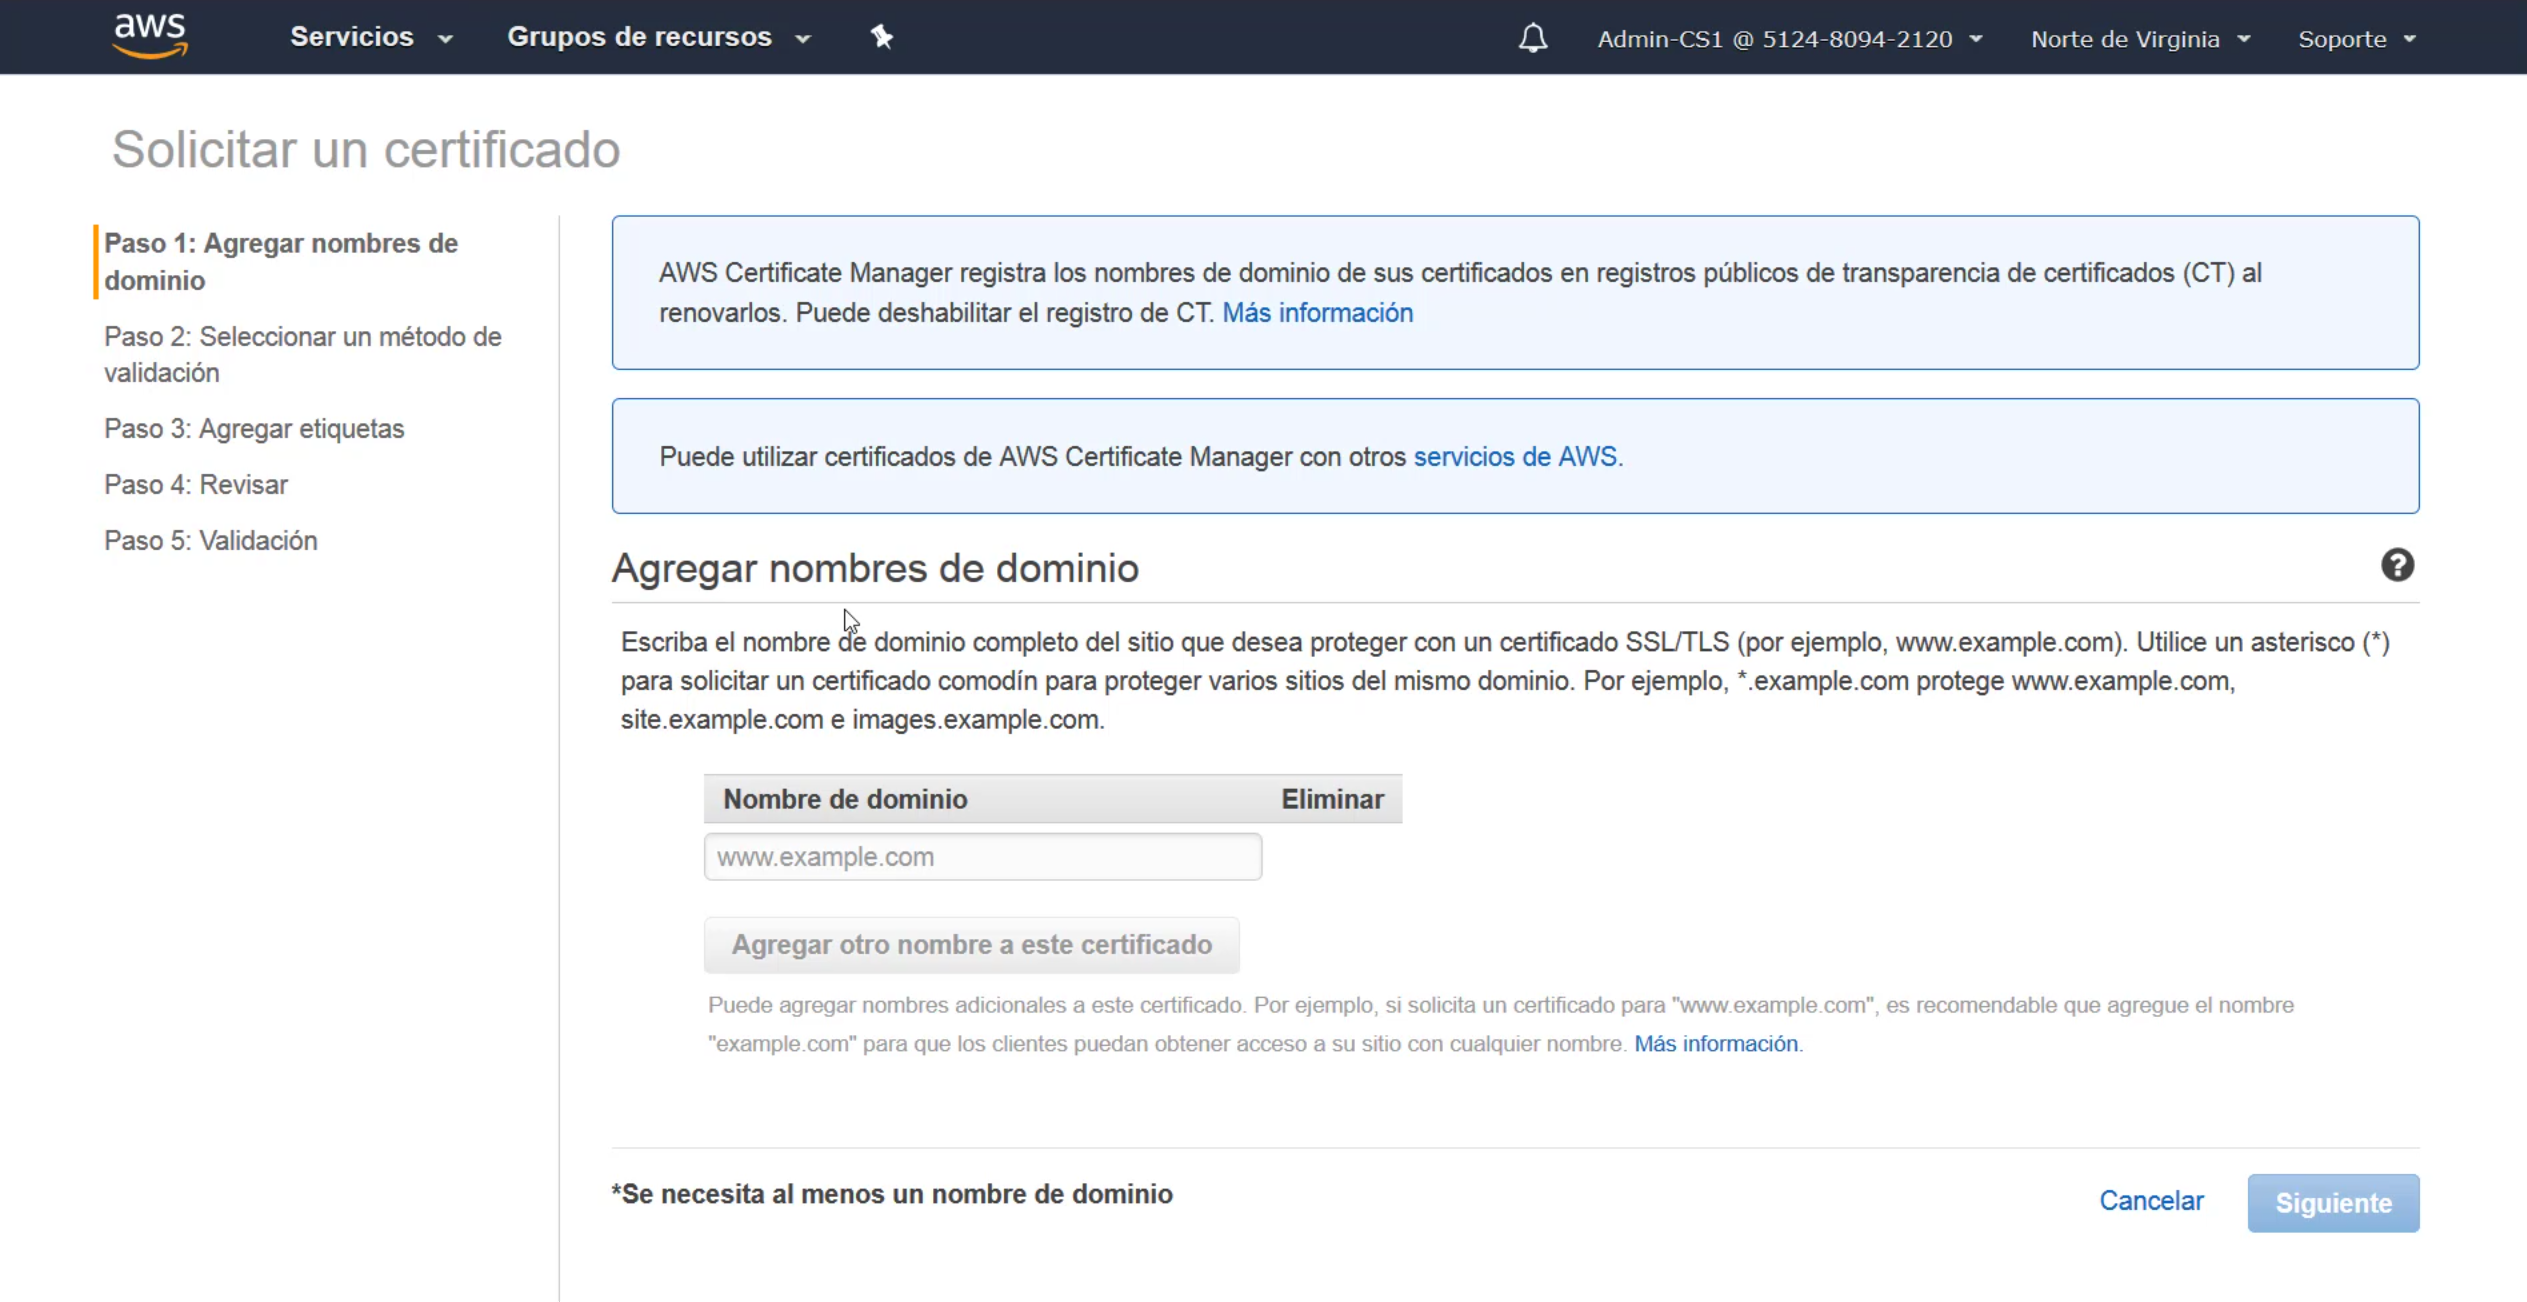This screenshot has width=2527, height=1302.
Task: Expand the Admin-CS1 account dropdown
Action: 1789,39
